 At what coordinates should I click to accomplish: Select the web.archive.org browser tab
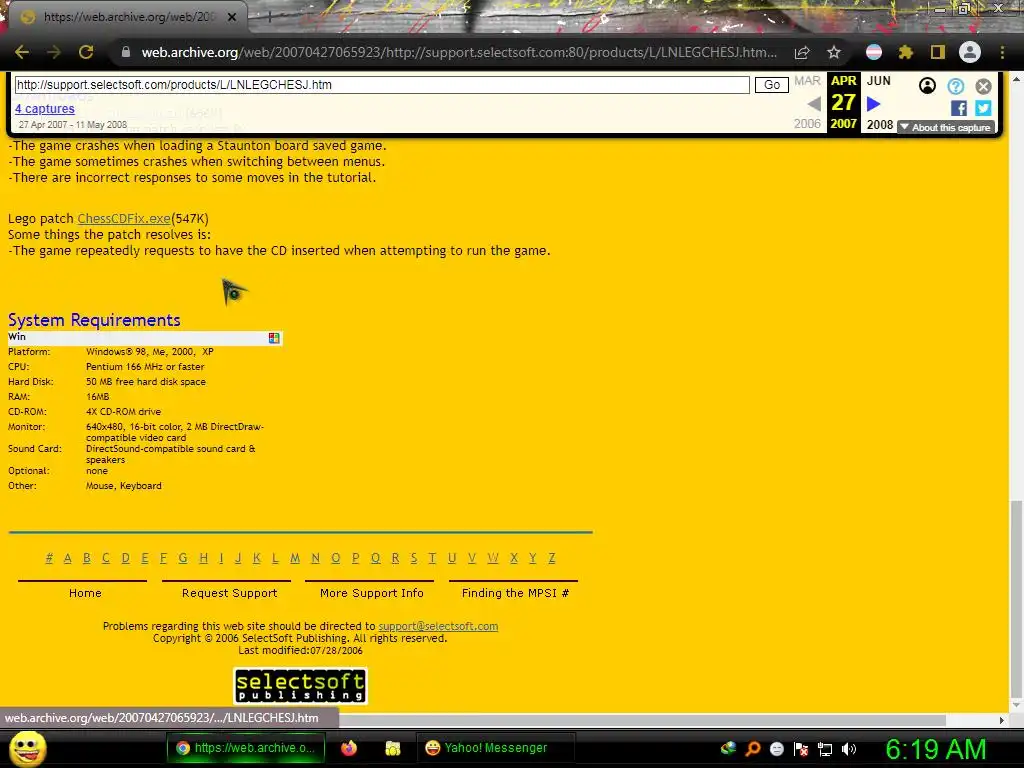point(127,17)
